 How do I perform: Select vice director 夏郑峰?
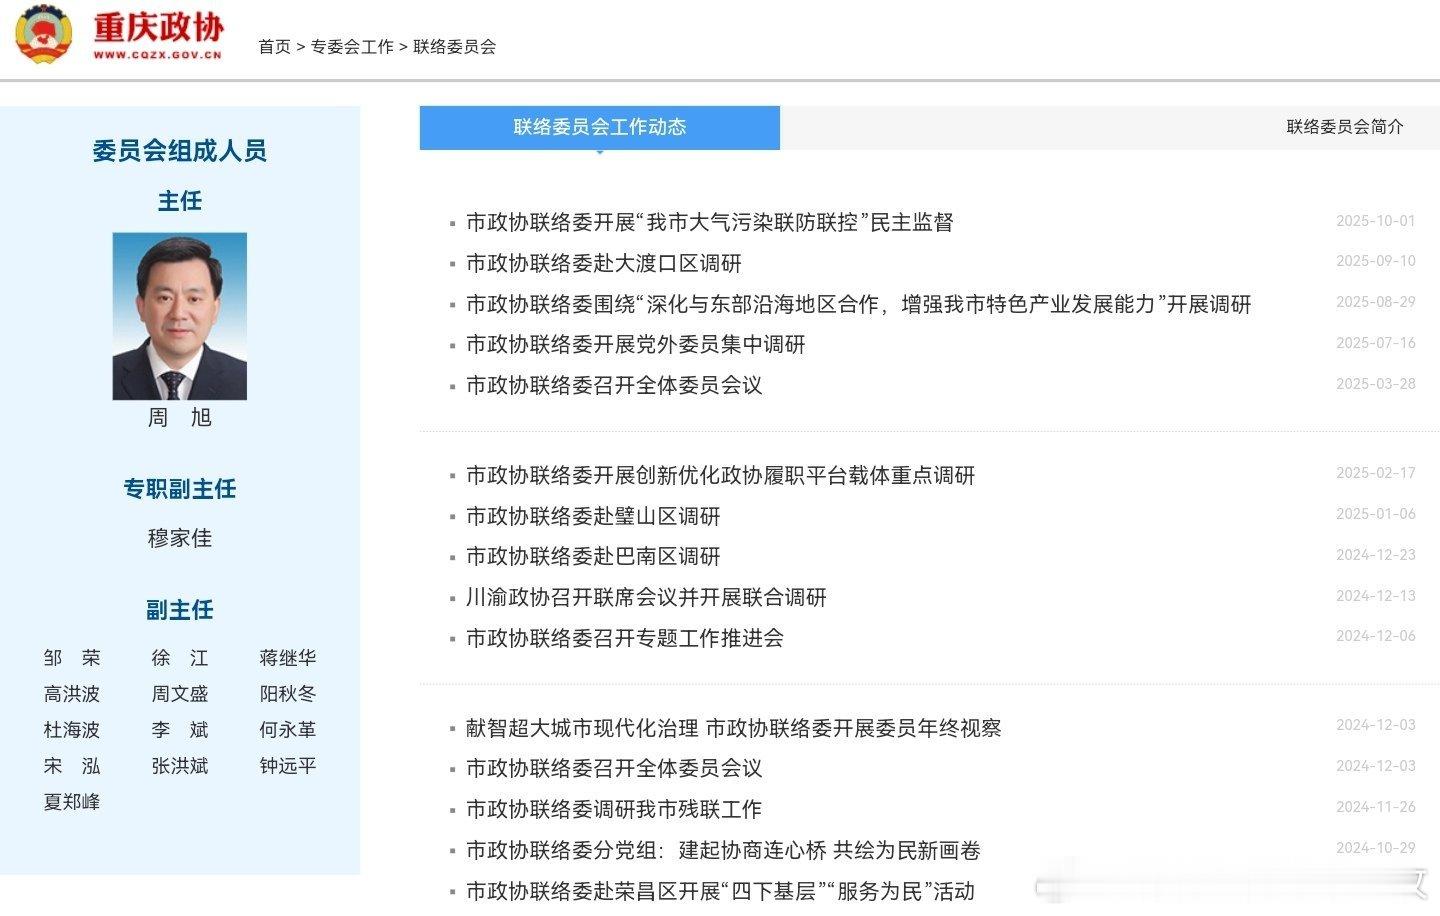coord(72,802)
